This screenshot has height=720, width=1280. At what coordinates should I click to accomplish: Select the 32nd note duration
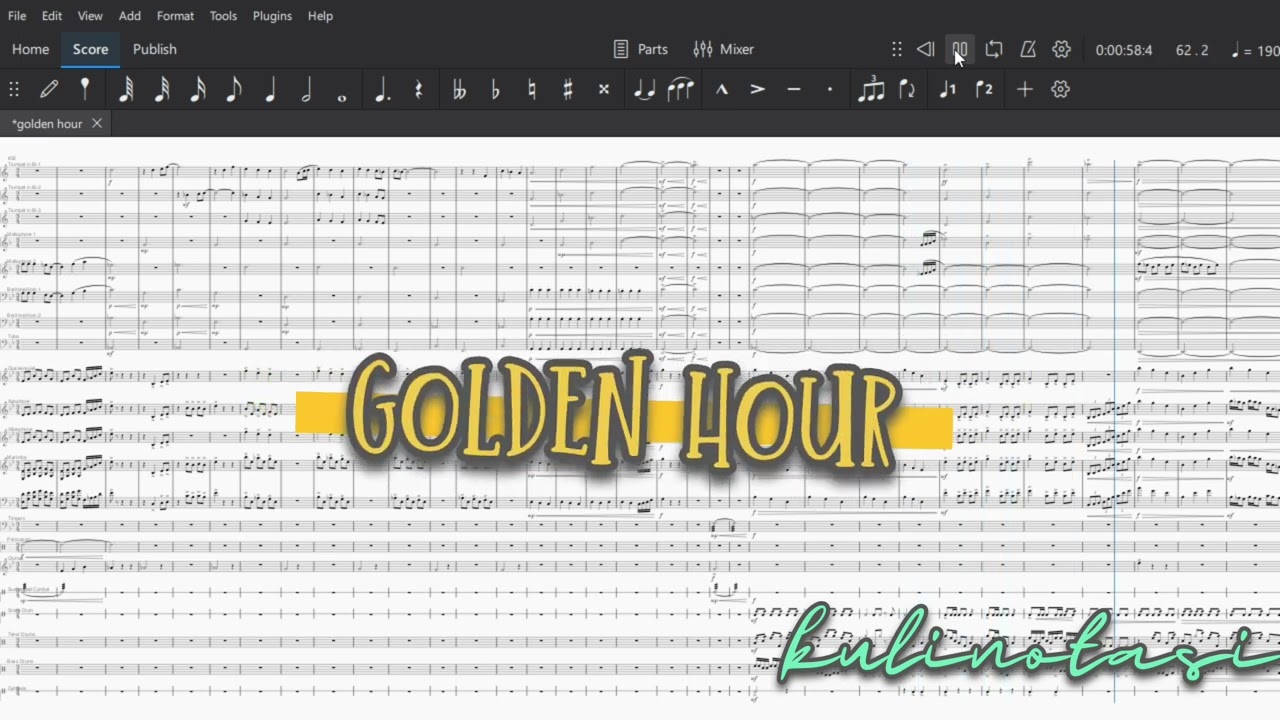click(162, 90)
